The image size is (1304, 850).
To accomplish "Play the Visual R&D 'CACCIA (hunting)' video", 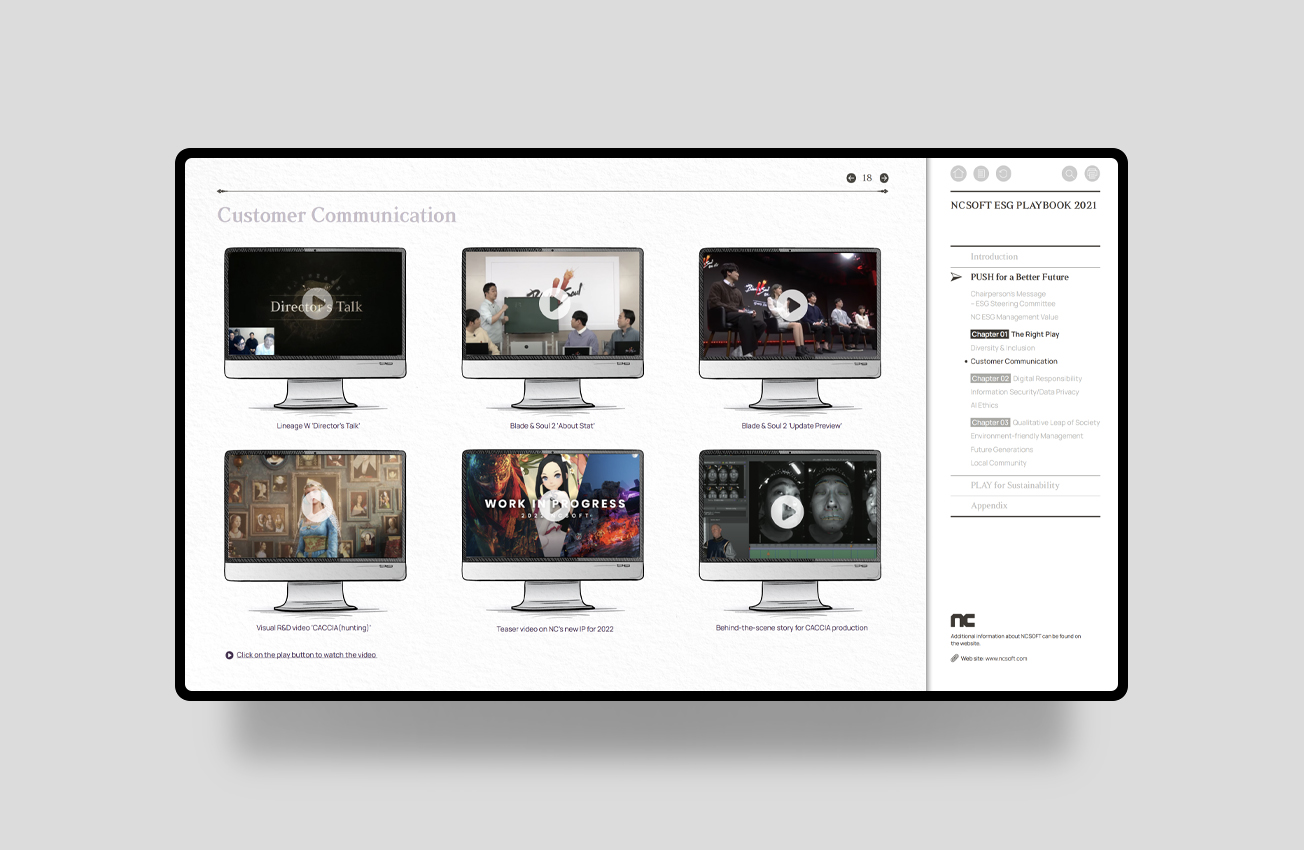I will pos(315,505).
